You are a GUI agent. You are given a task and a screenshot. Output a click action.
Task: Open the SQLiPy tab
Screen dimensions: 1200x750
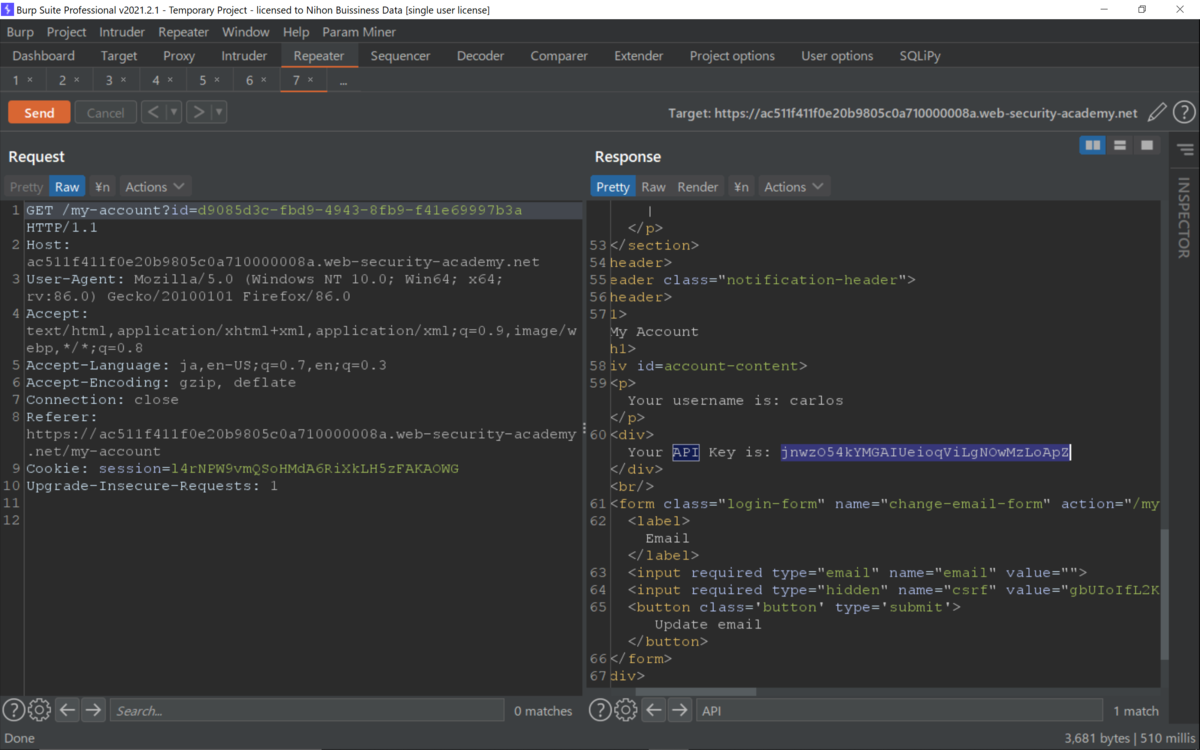[920, 56]
